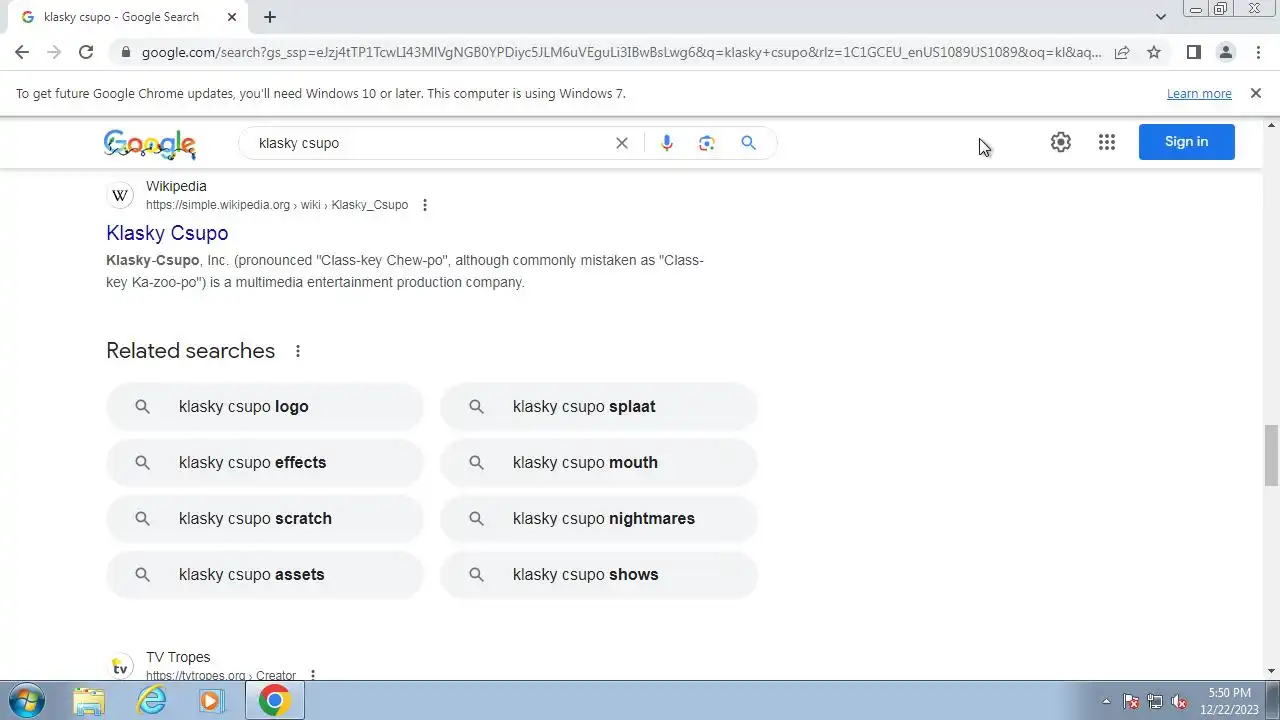Viewport: 1280px width, 720px height.
Task: Open a new tab with plus icon
Action: [x=270, y=17]
